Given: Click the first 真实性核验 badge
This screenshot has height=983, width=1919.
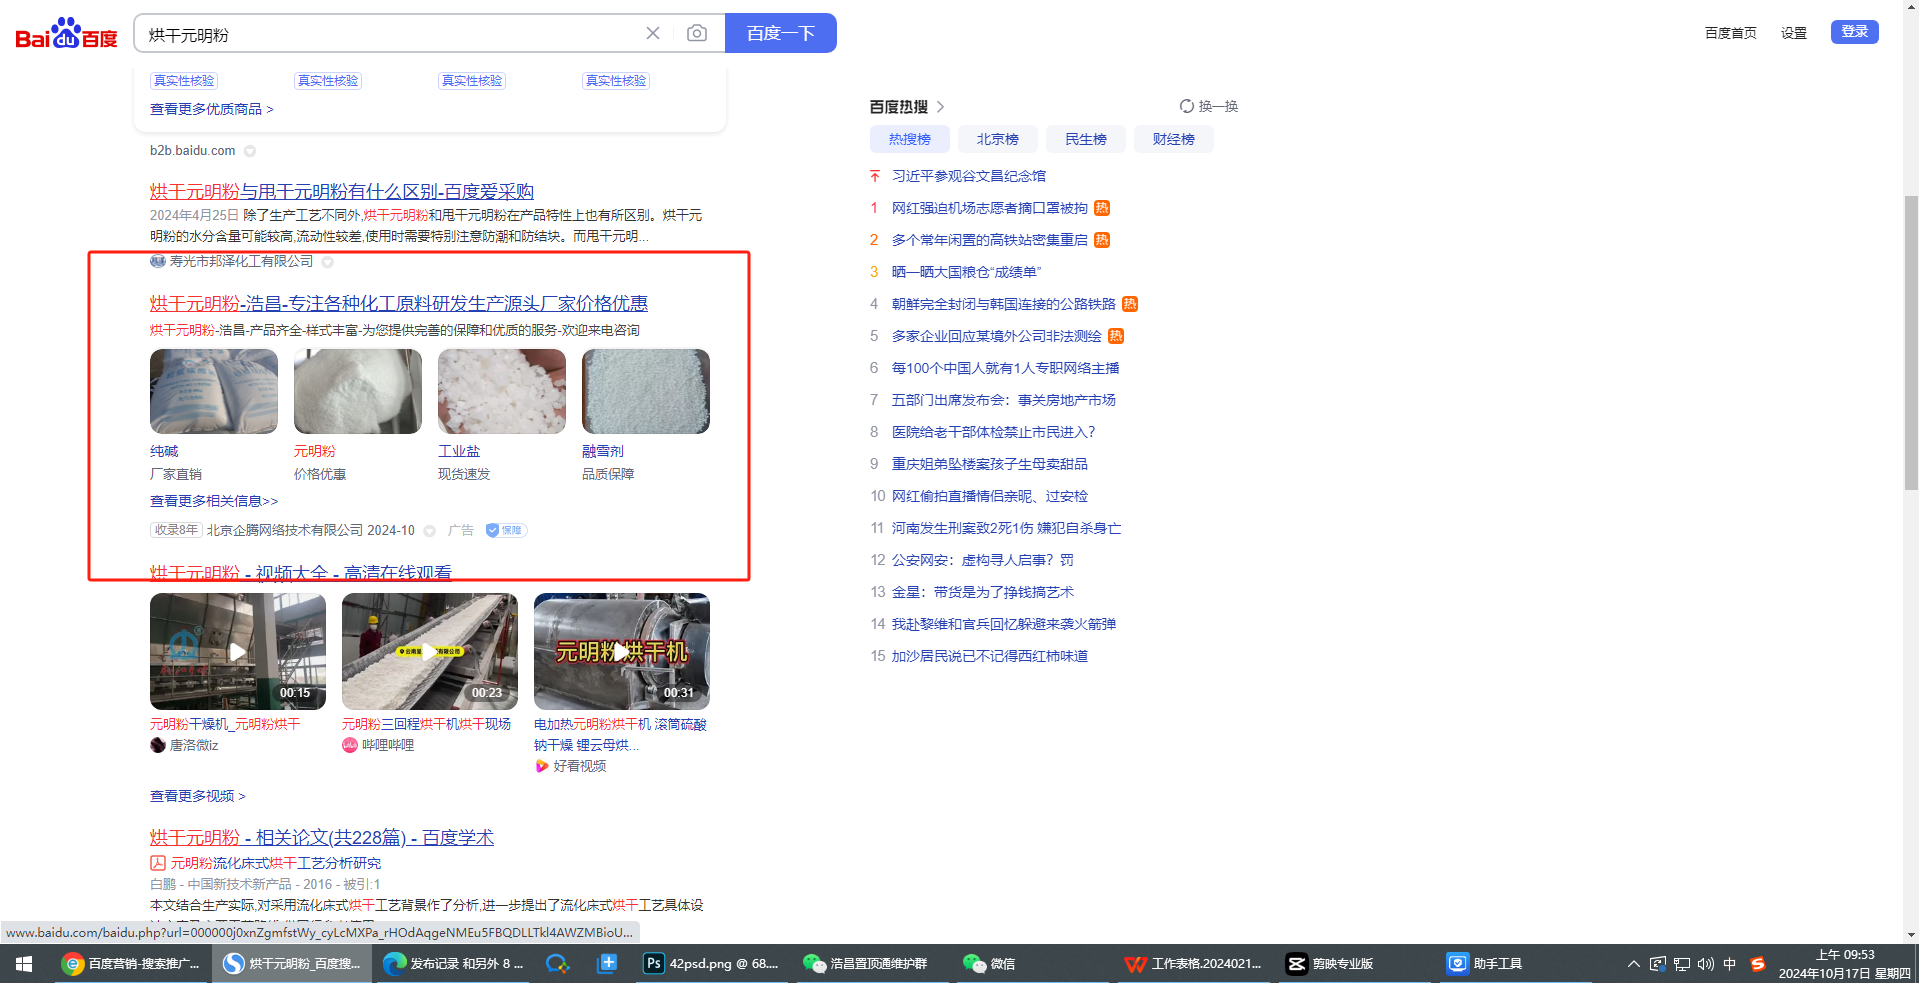Looking at the screenshot, I should point(184,81).
